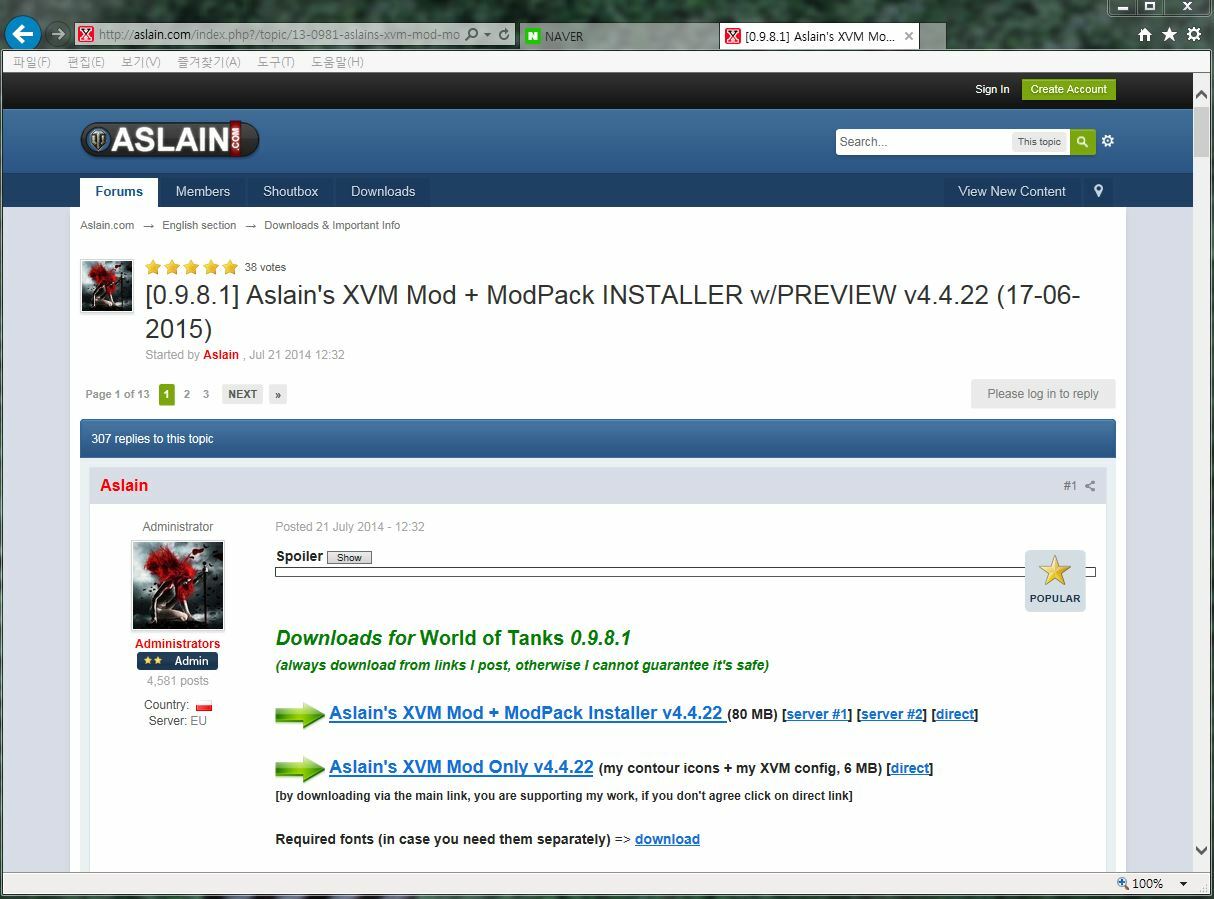Click View New Content link

(1012, 191)
